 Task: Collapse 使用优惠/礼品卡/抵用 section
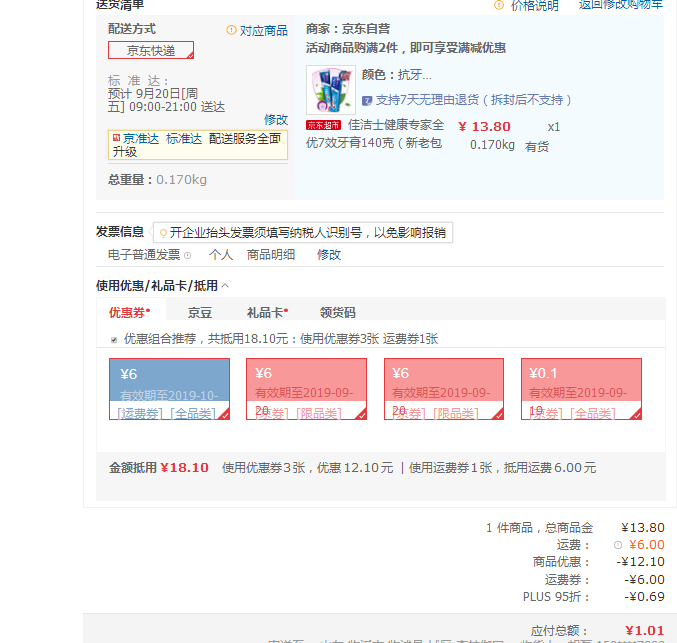click(225, 286)
